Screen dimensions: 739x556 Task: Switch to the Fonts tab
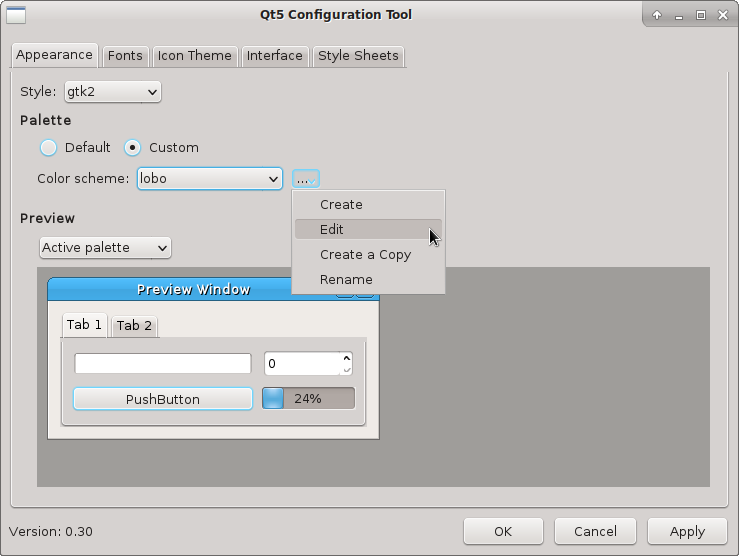[125, 56]
